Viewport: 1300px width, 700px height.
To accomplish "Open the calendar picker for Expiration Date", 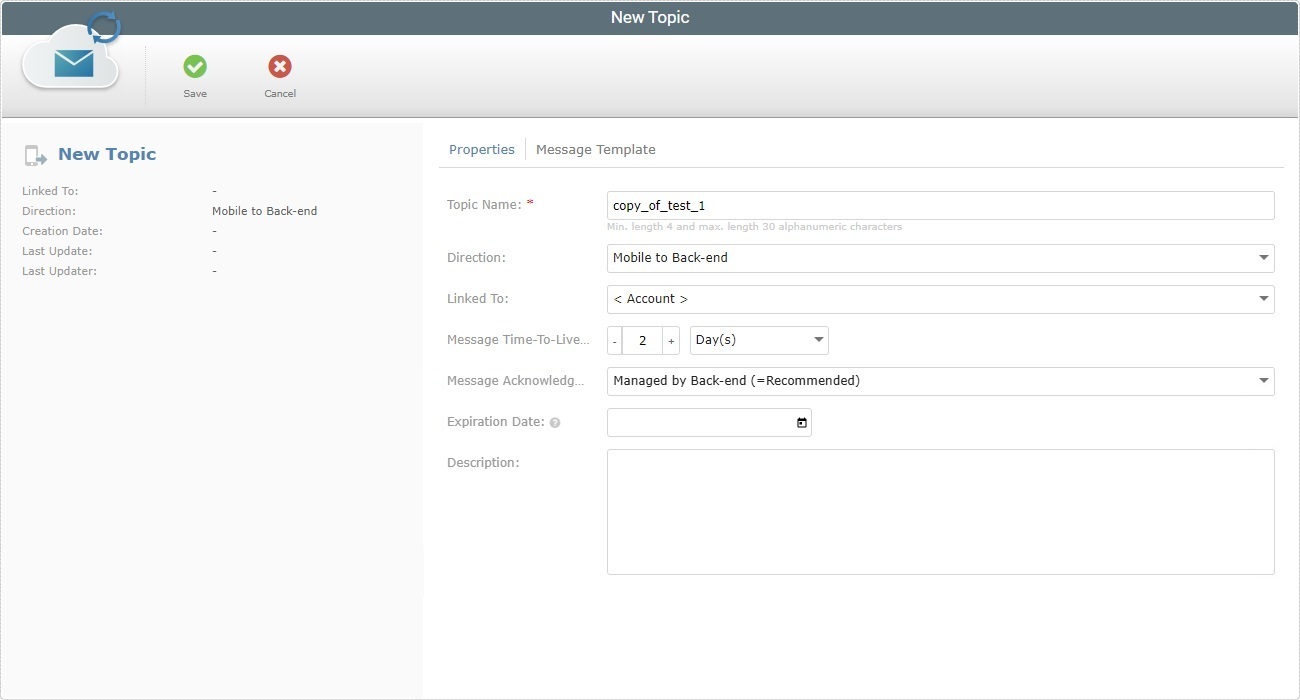I will [800, 422].
